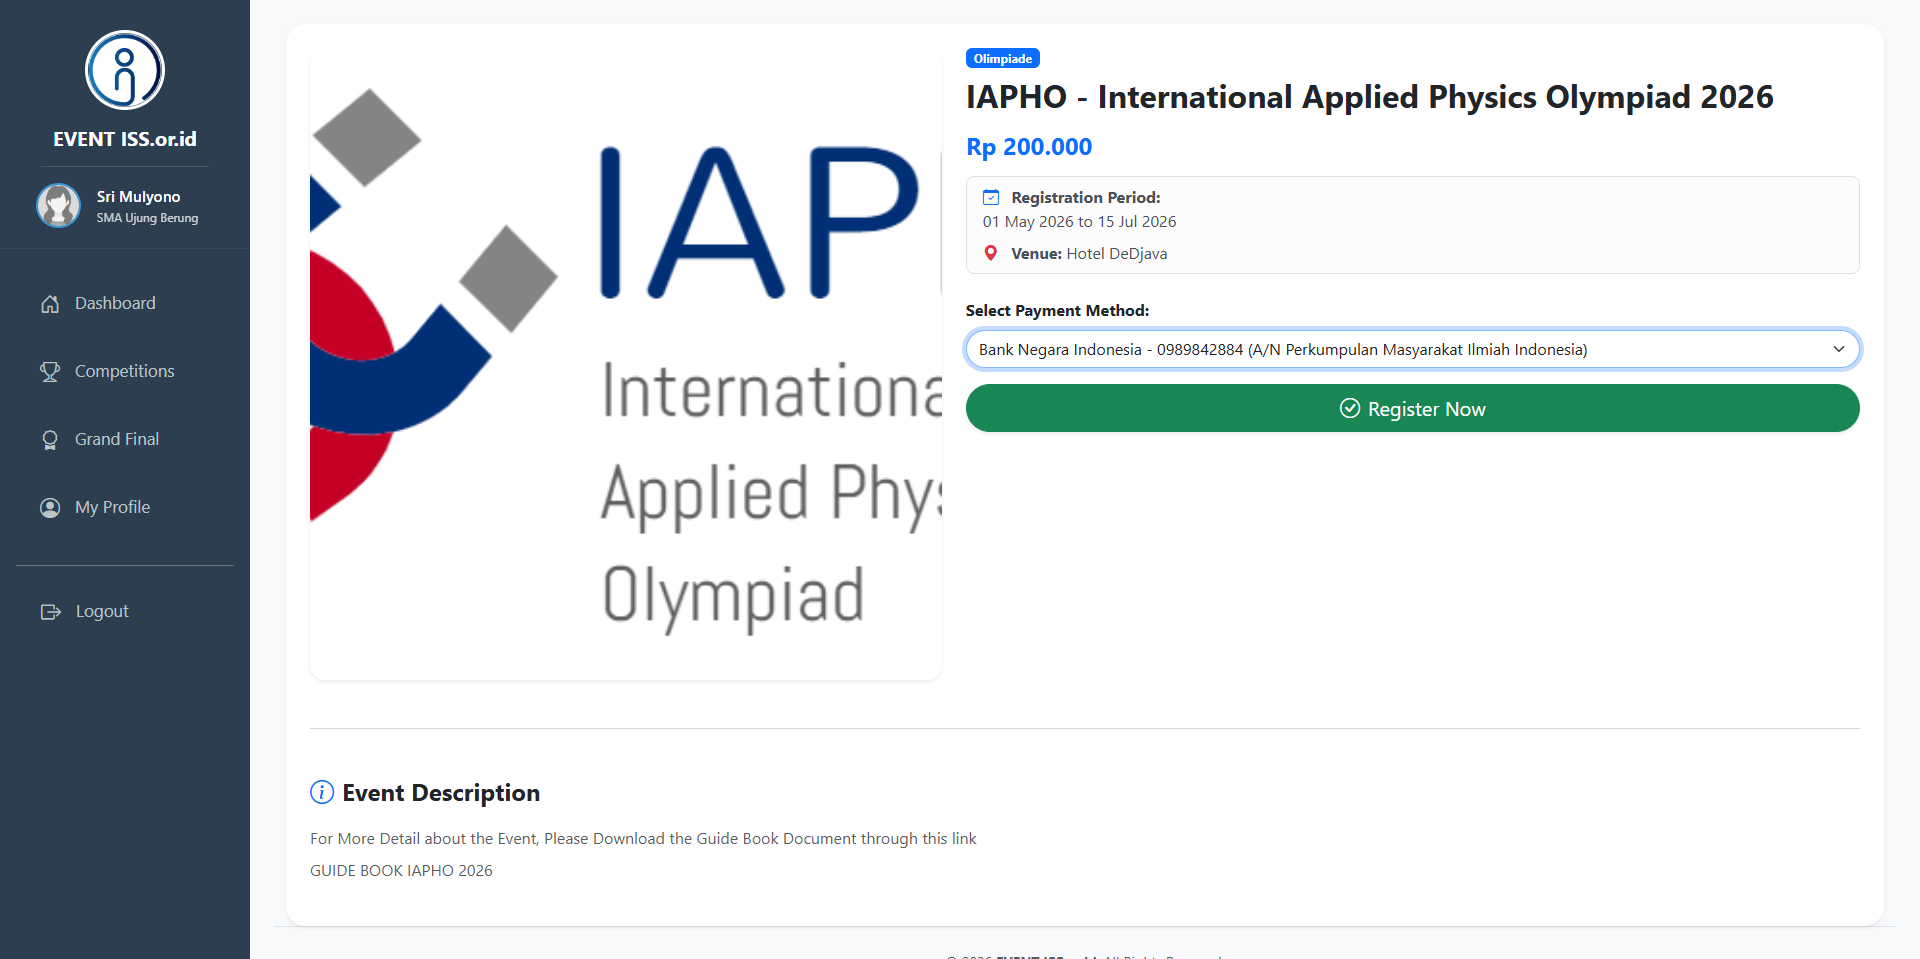Viewport: 1920px width, 959px height.
Task: Click the 'For More Detail about the Event' sentence
Action: click(643, 838)
